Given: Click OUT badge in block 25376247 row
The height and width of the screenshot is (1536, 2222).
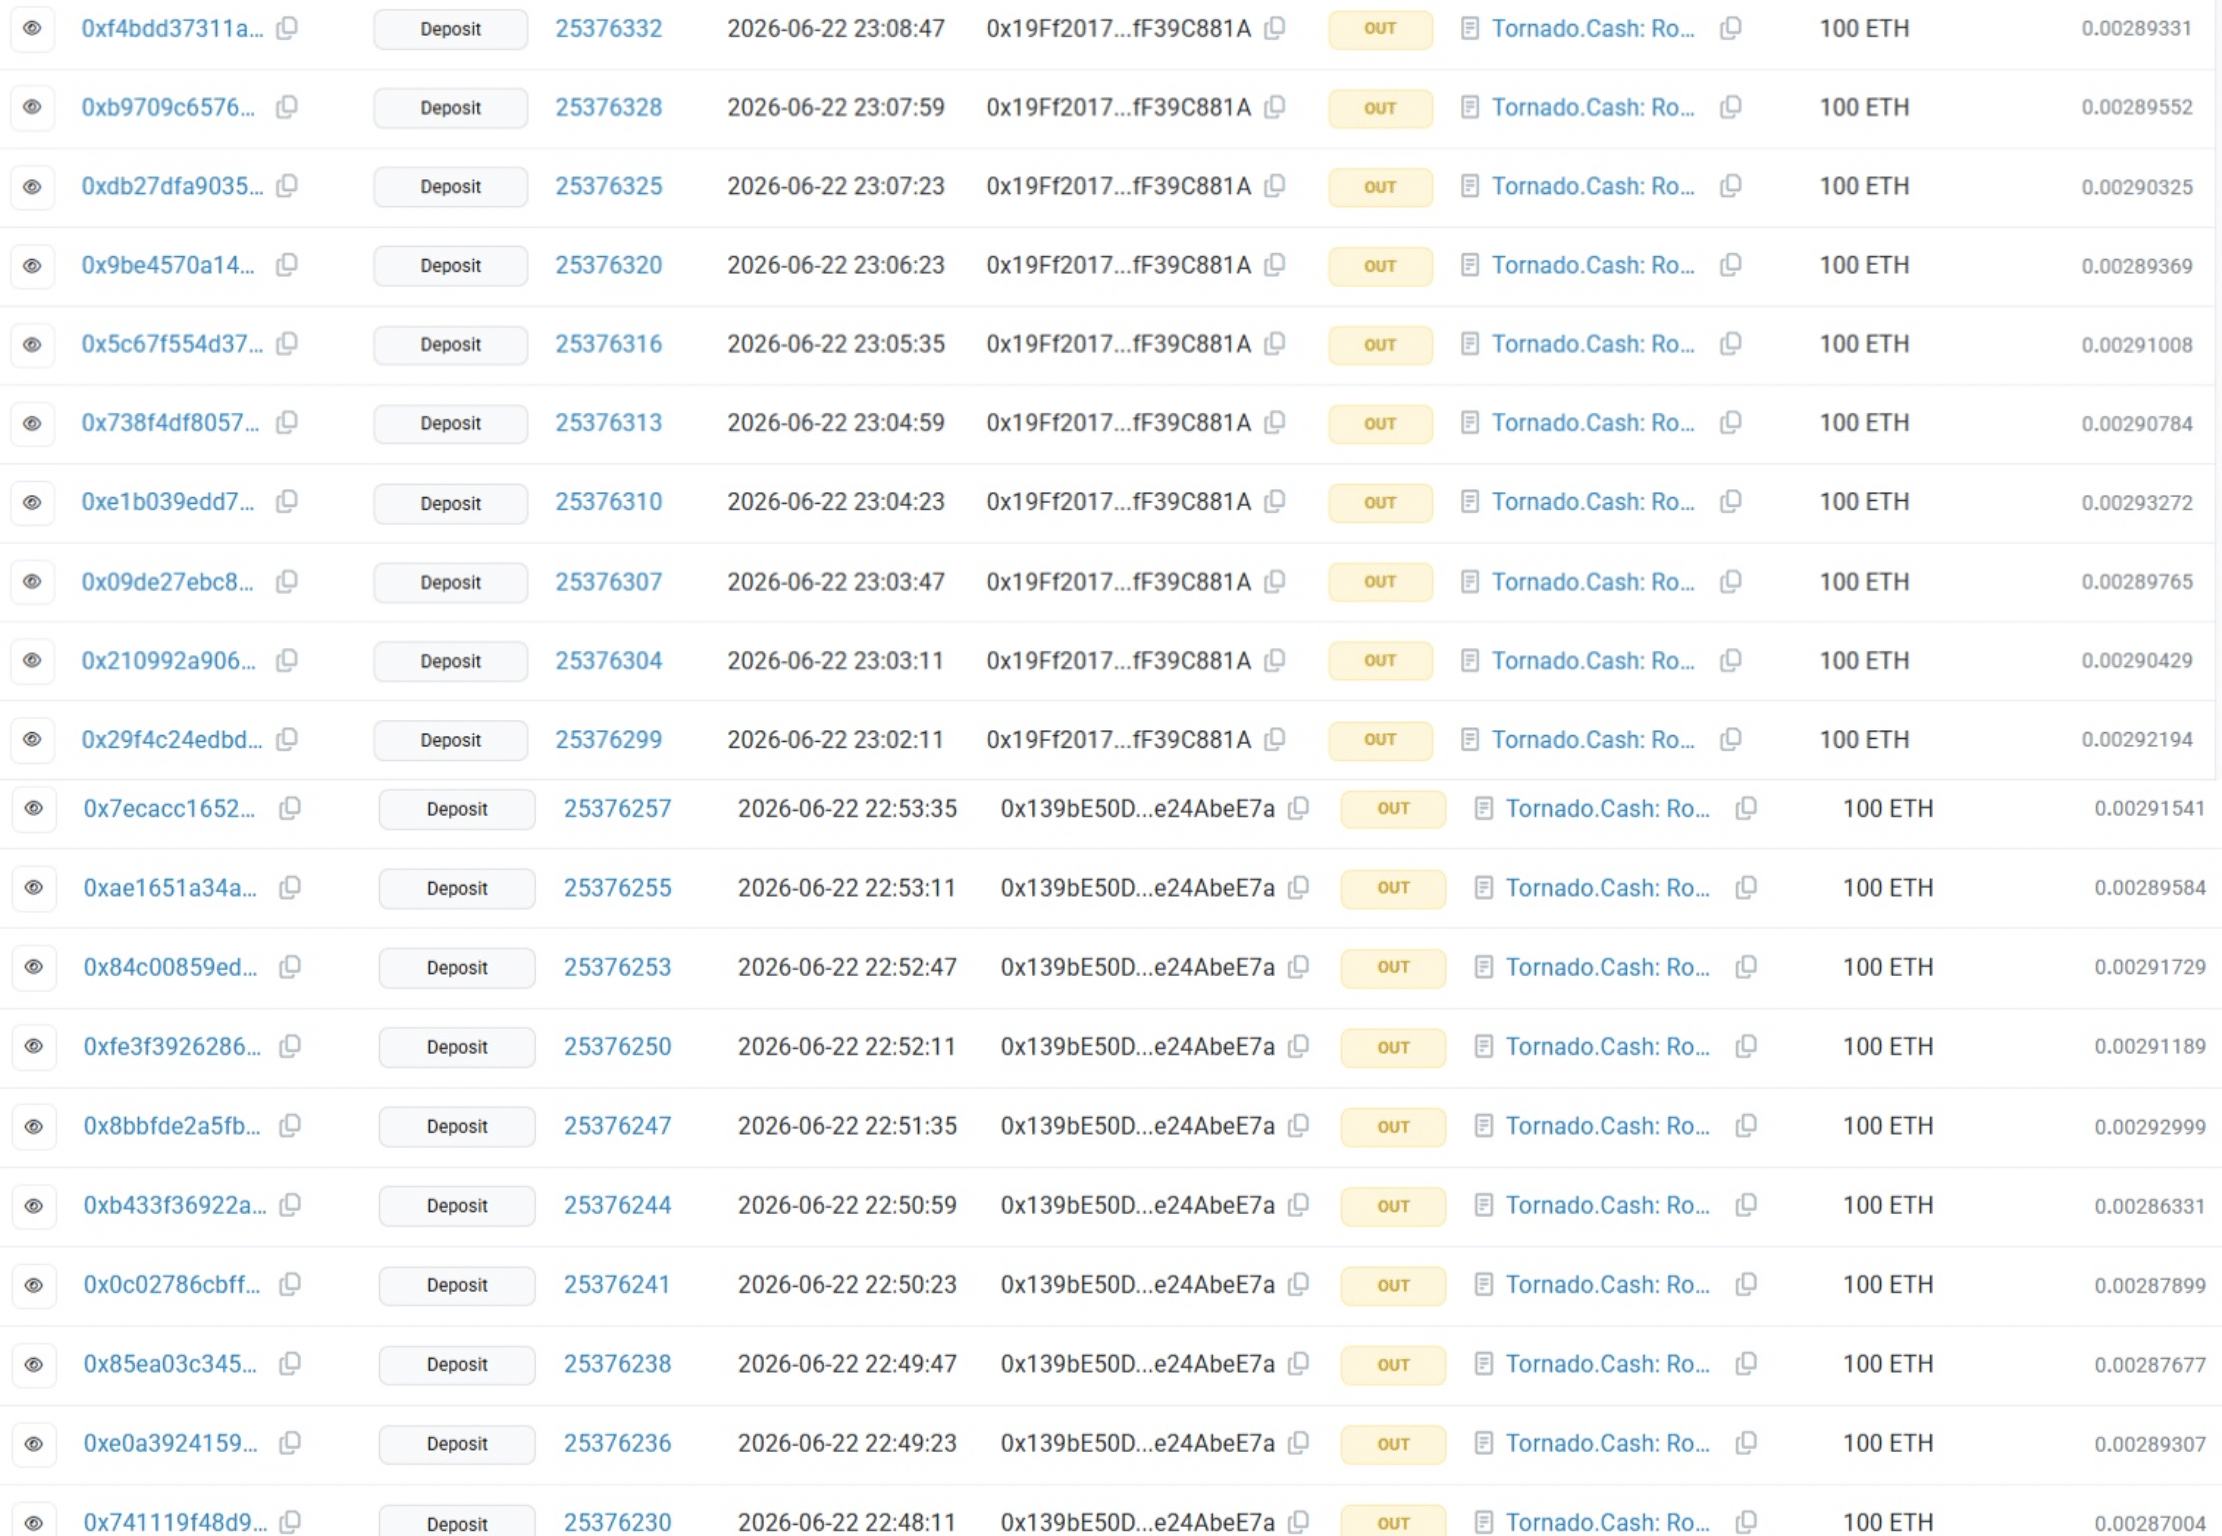Looking at the screenshot, I should coord(1393,1126).
